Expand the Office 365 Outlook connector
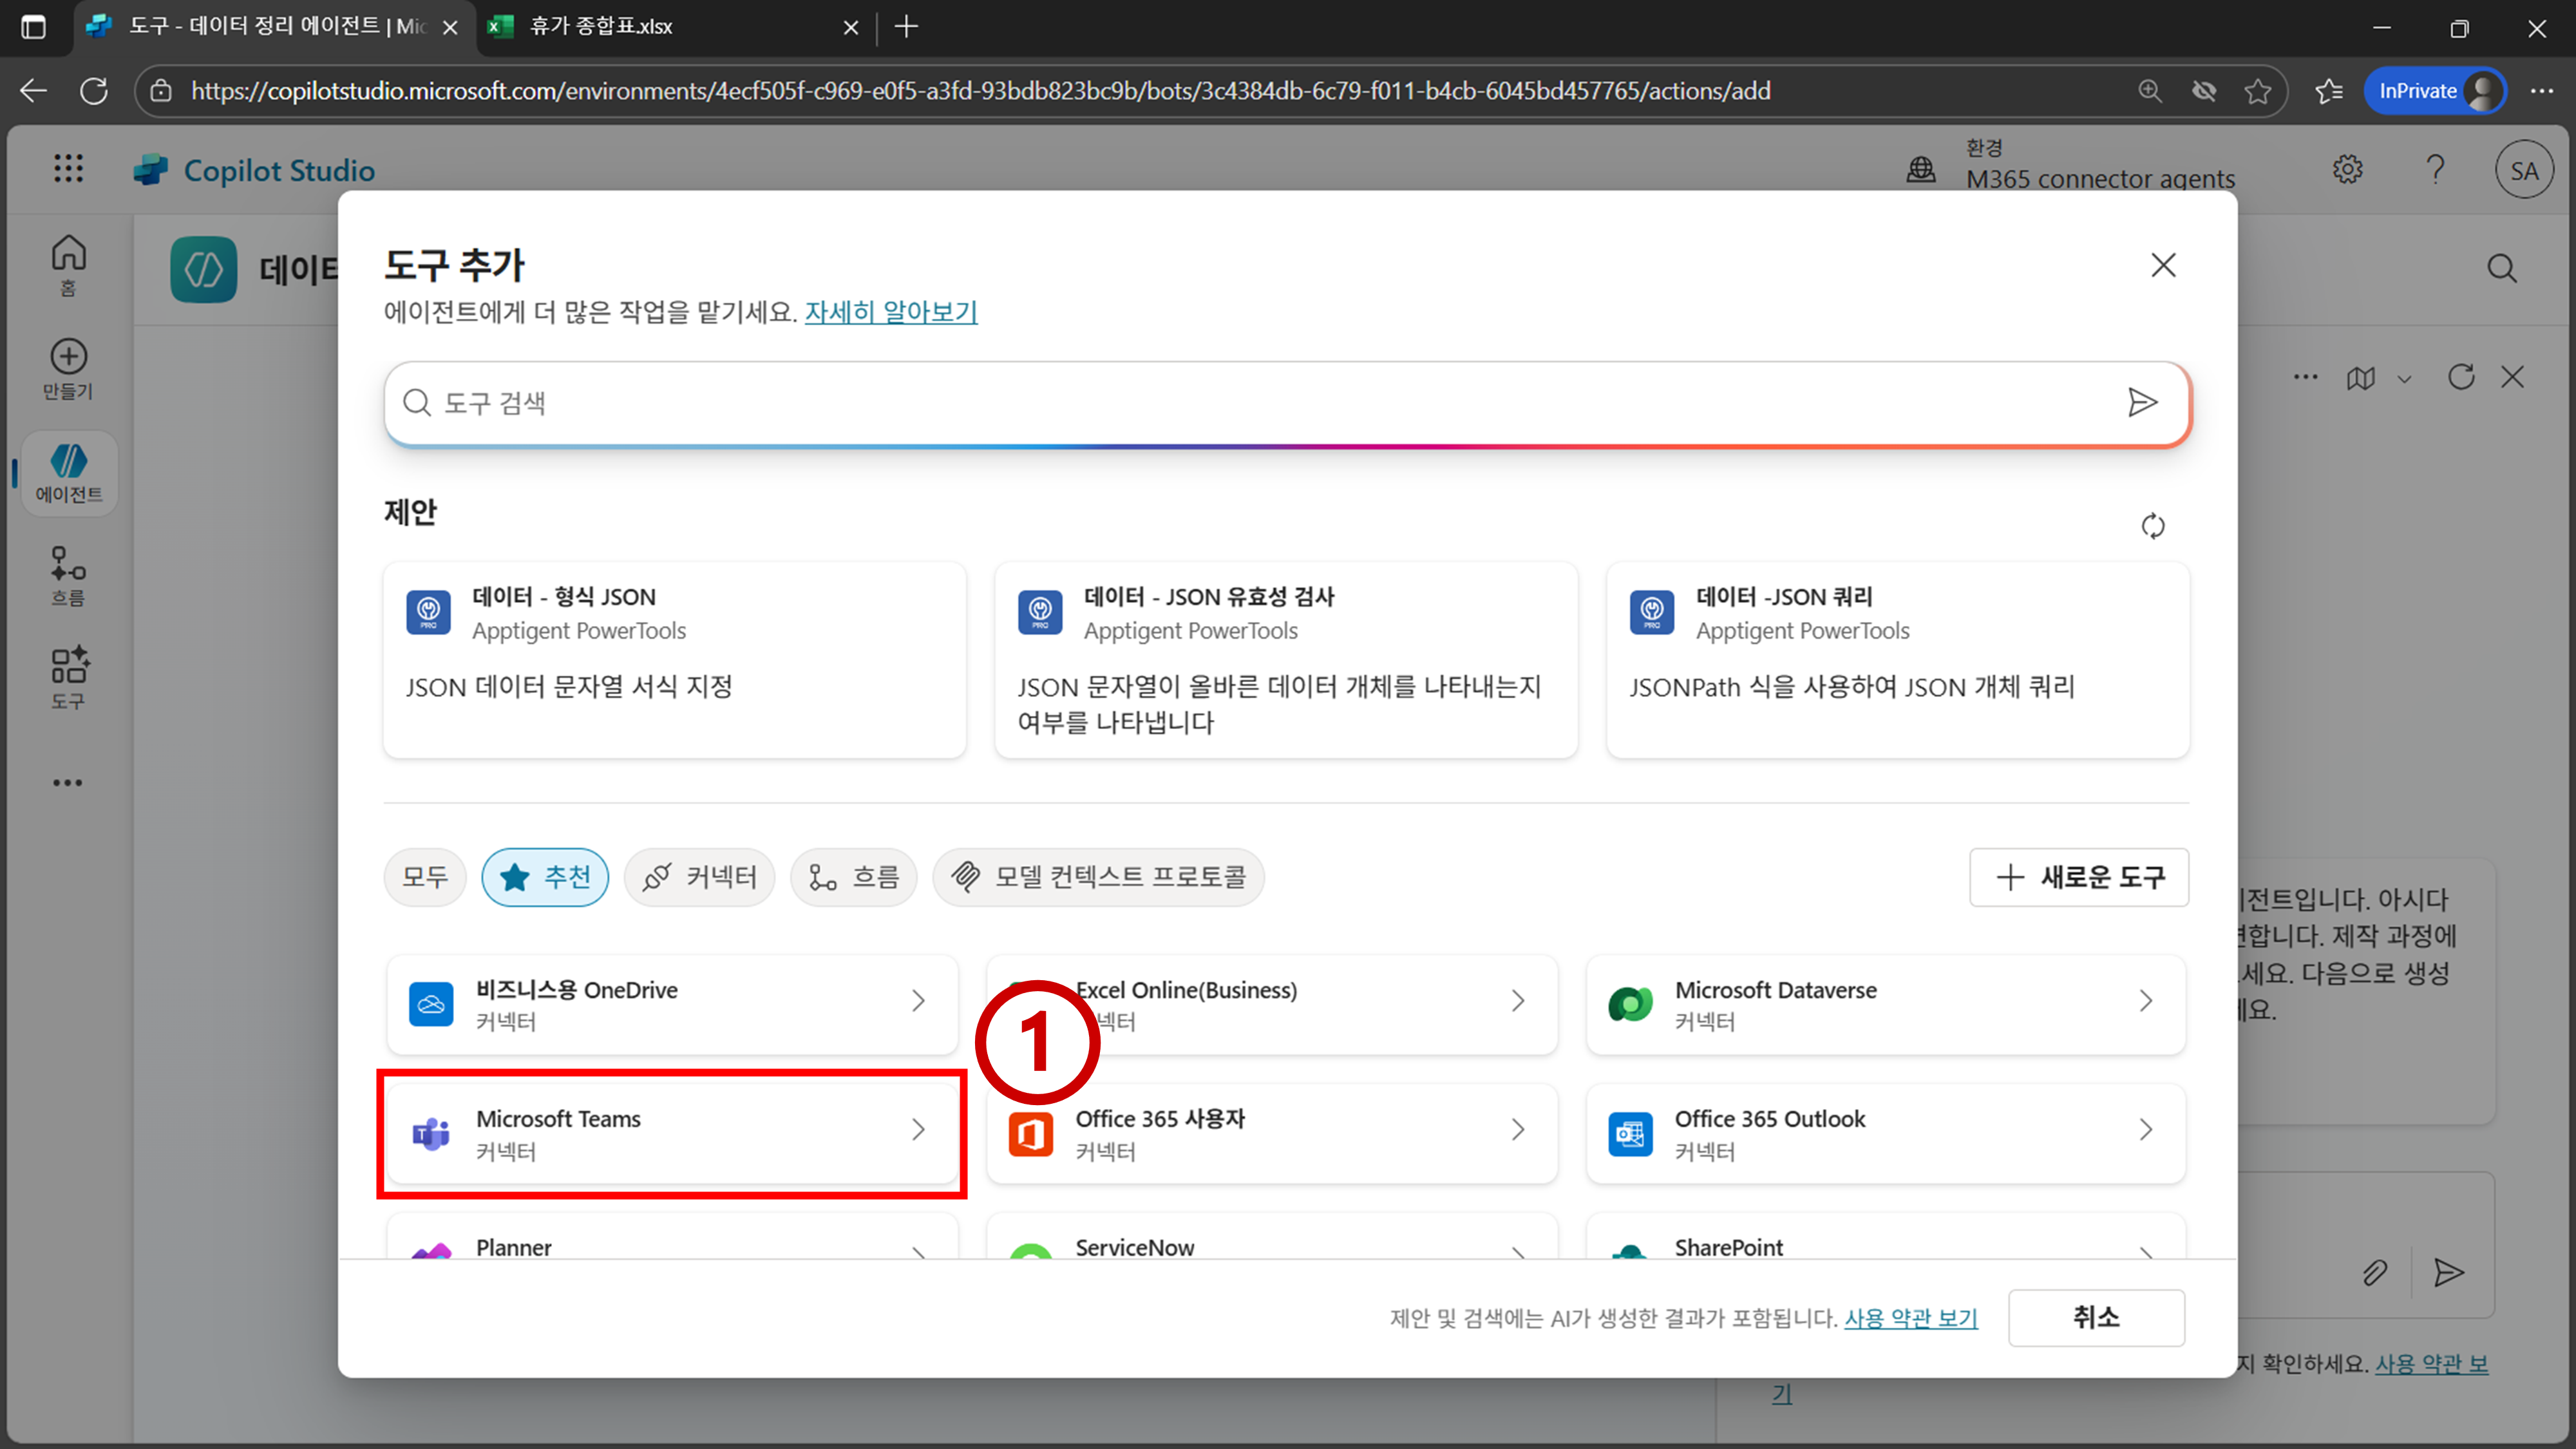 coord(1885,1133)
